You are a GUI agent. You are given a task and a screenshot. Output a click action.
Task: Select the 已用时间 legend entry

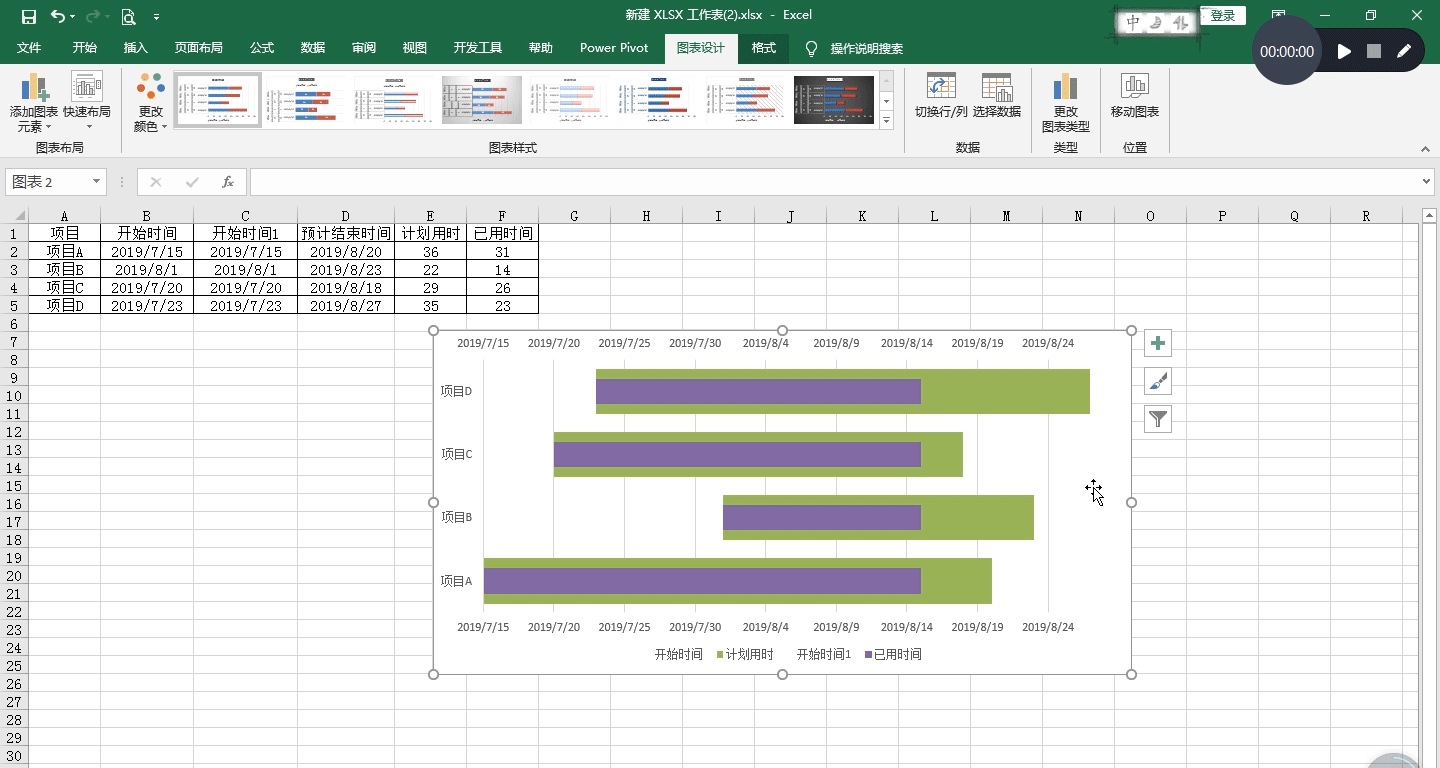click(x=893, y=655)
